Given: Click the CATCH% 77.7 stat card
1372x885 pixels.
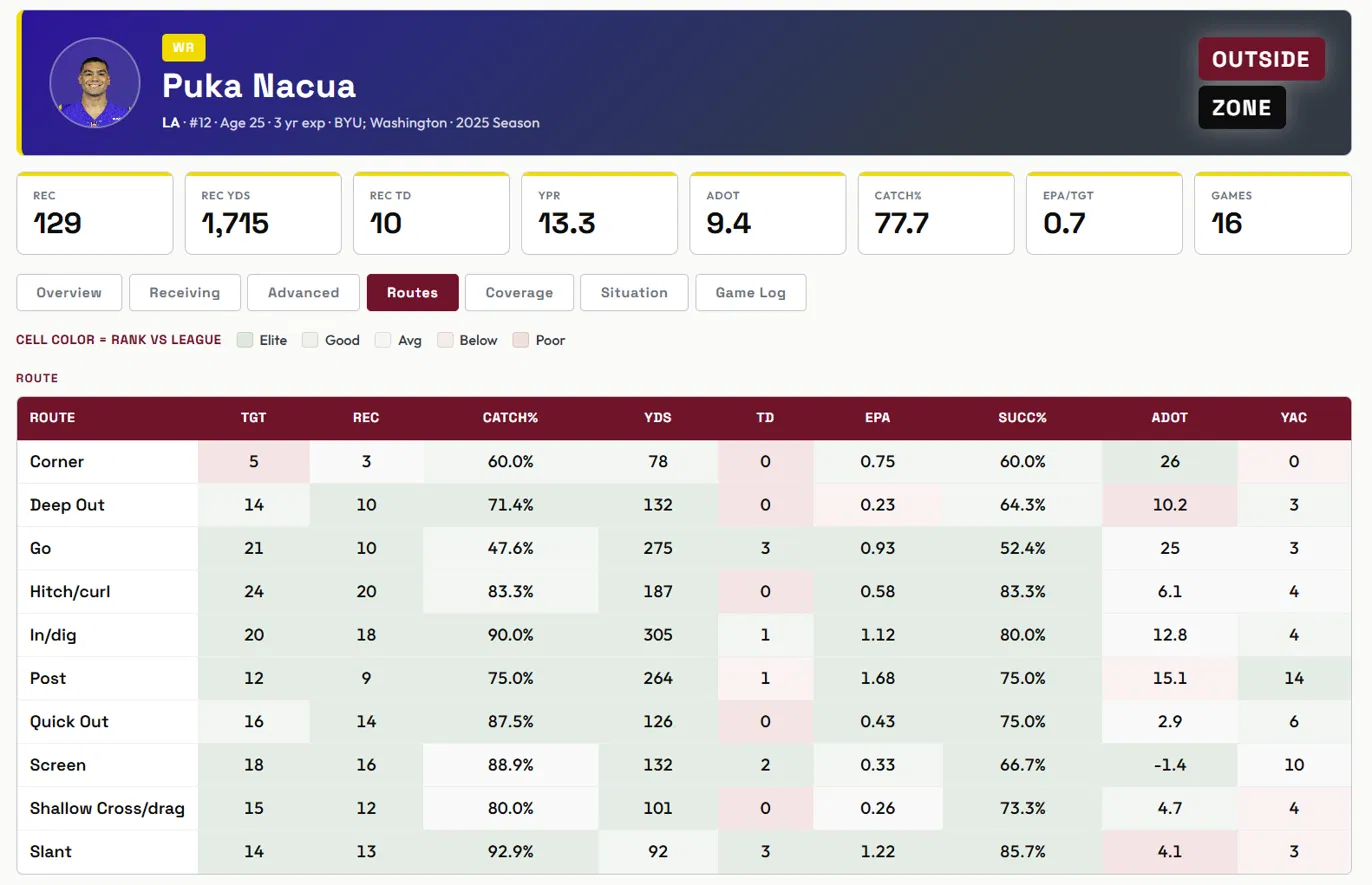Looking at the screenshot, I should click(936, 213).
